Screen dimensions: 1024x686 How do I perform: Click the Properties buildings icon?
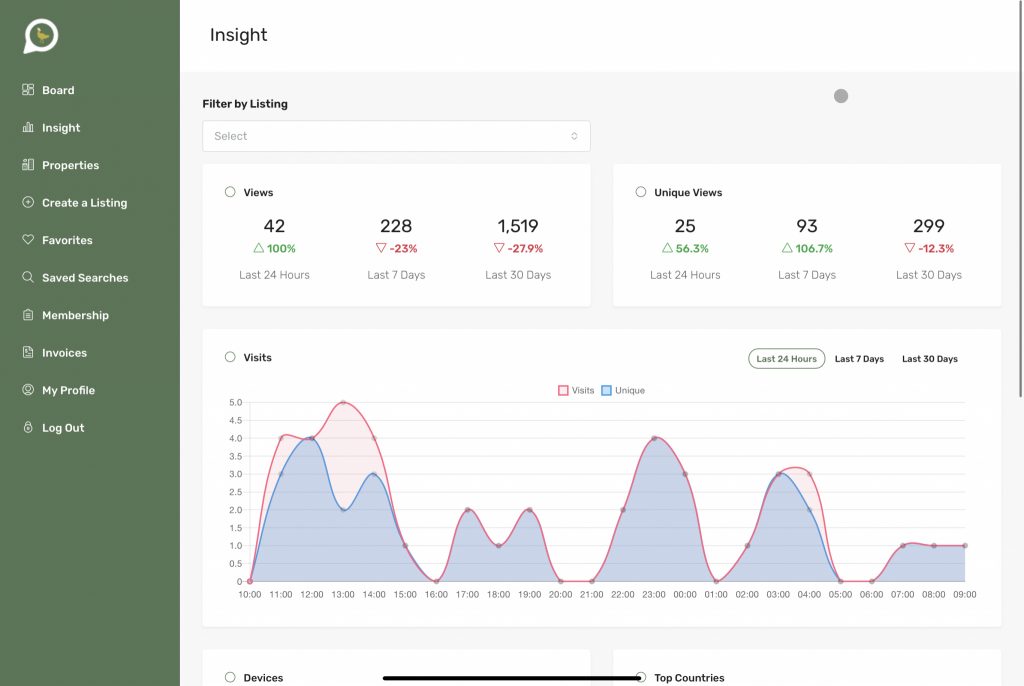(x=28, y=165)
